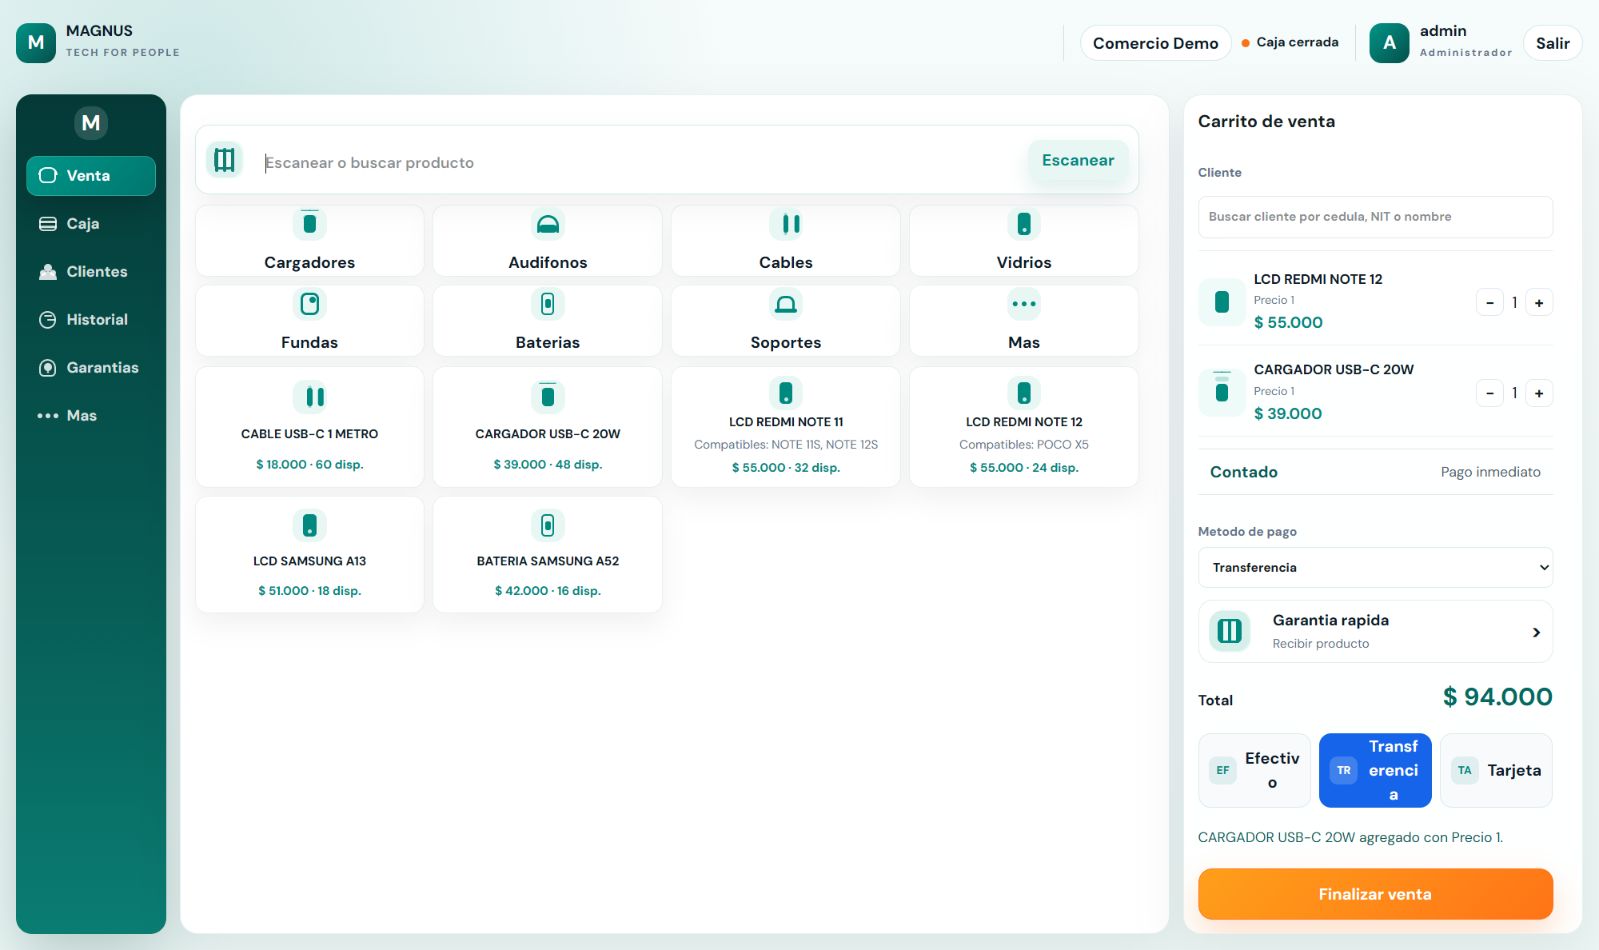Open Clientes in the sidebar
1599x950 pixels.
pos(91,272)
